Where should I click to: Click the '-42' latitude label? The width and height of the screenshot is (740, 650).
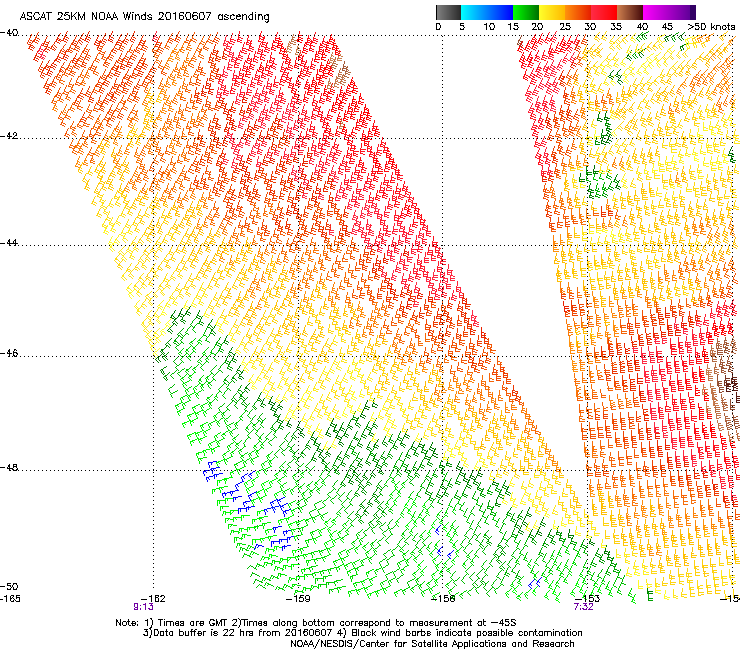pos(9,136)
